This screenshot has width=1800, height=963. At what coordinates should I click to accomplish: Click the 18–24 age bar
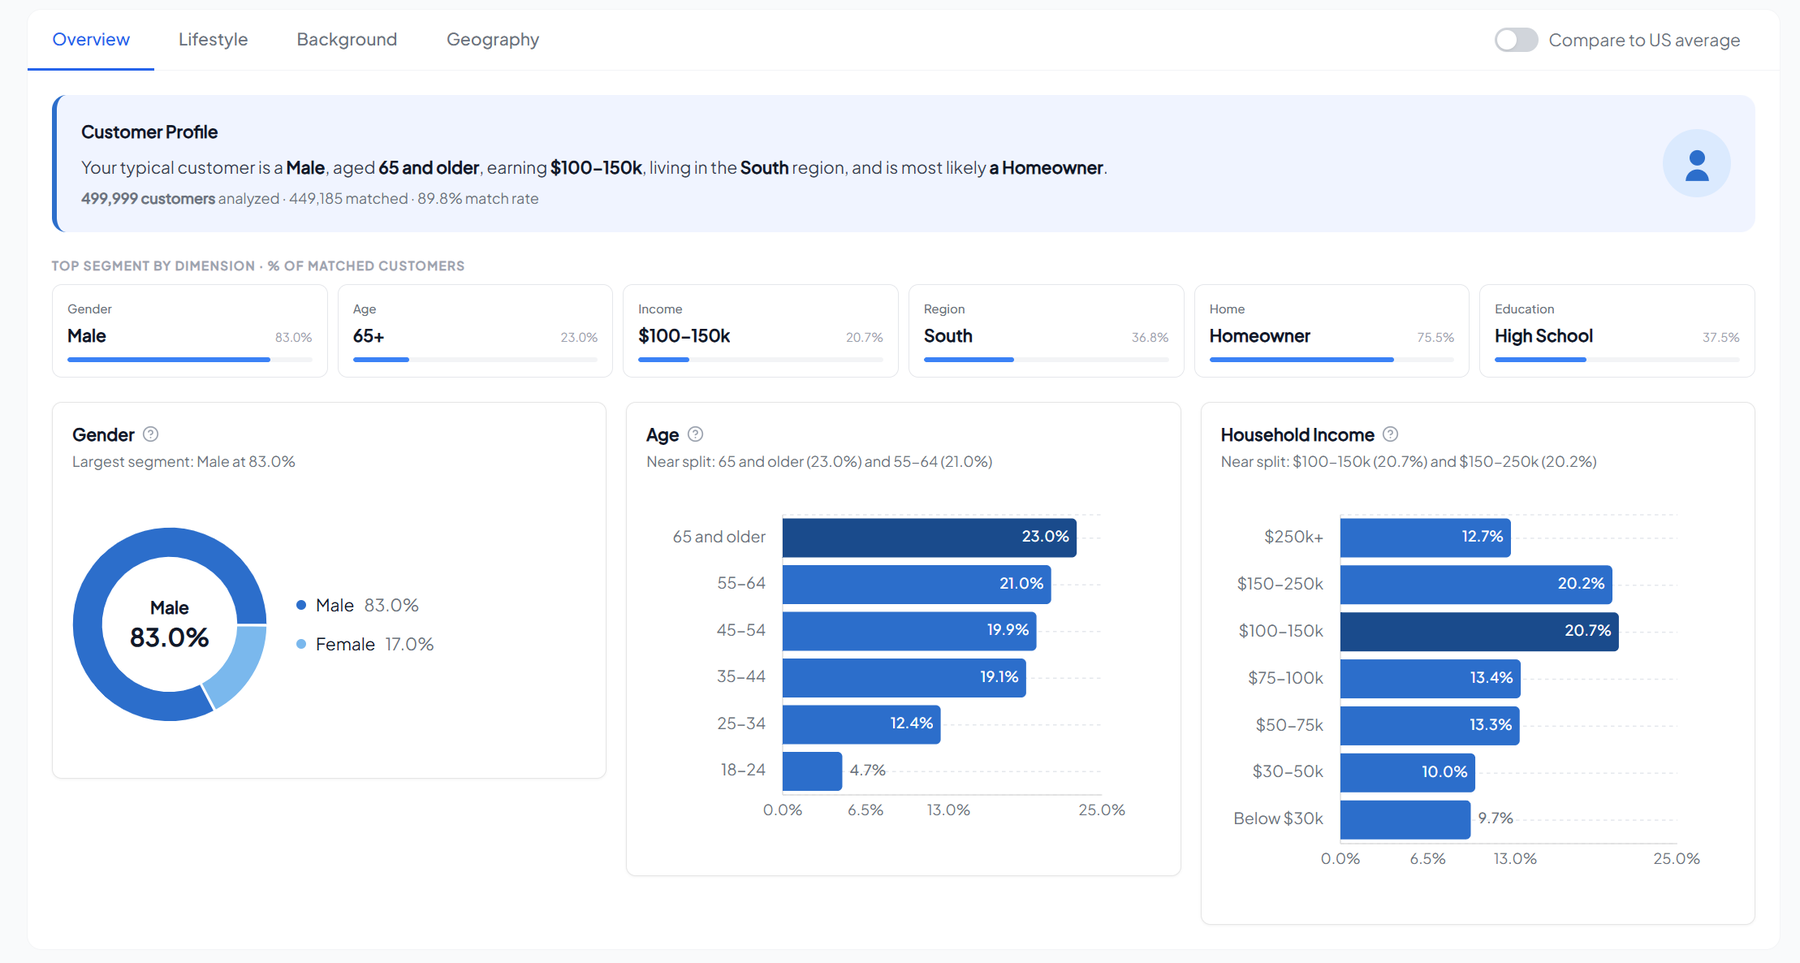click(812, 771)
